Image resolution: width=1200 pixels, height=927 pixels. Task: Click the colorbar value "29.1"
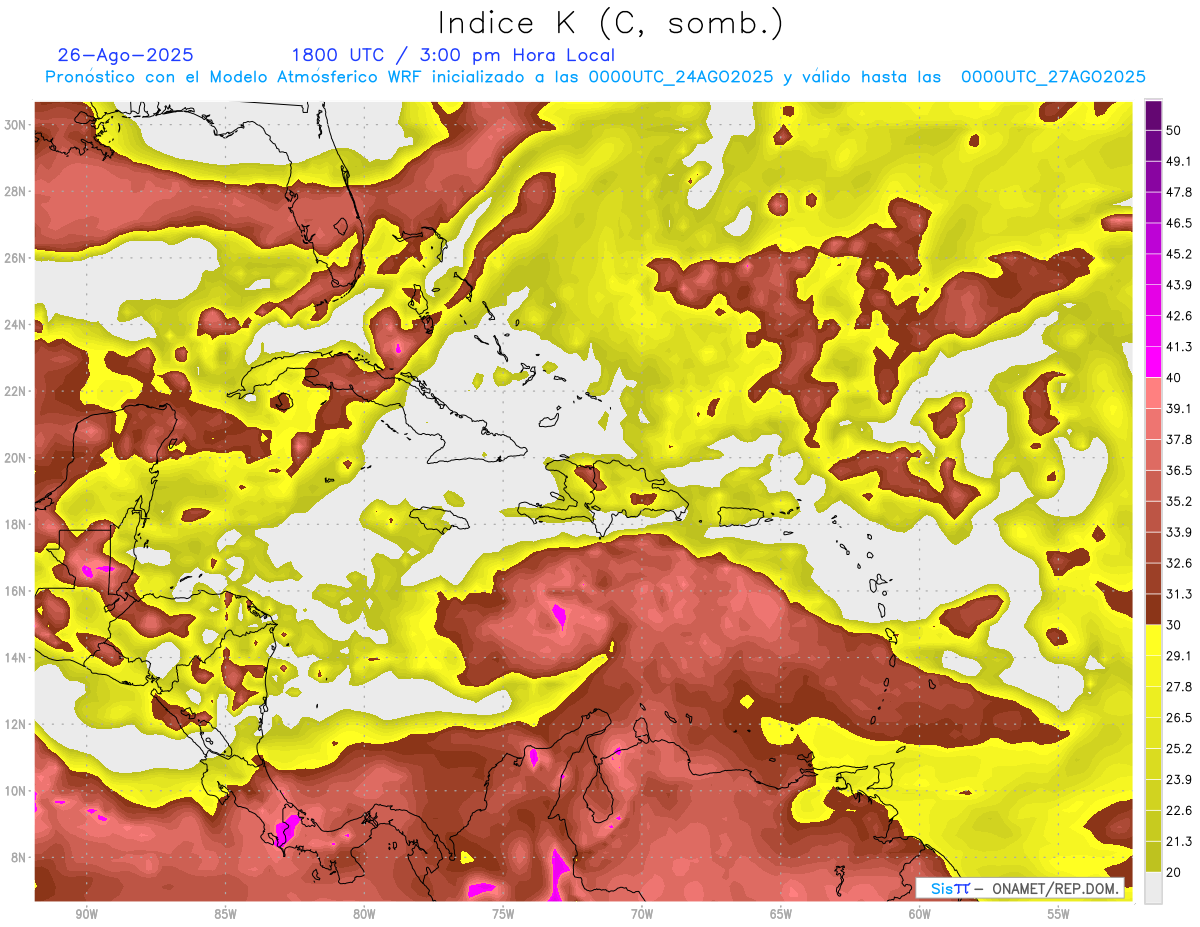pos(1179,656)
